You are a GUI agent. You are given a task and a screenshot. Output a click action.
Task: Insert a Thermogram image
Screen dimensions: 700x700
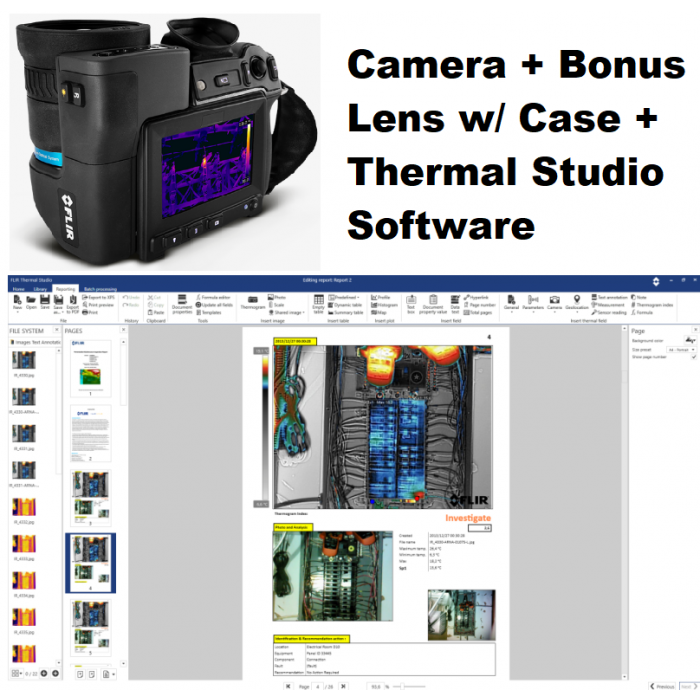tap(253, 303)
